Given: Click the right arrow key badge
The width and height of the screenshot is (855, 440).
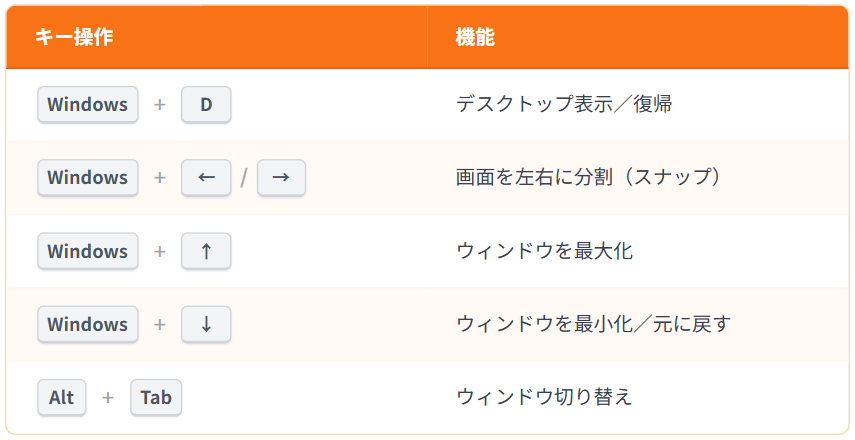Looking at the screenshot, I should pos(281,178).
